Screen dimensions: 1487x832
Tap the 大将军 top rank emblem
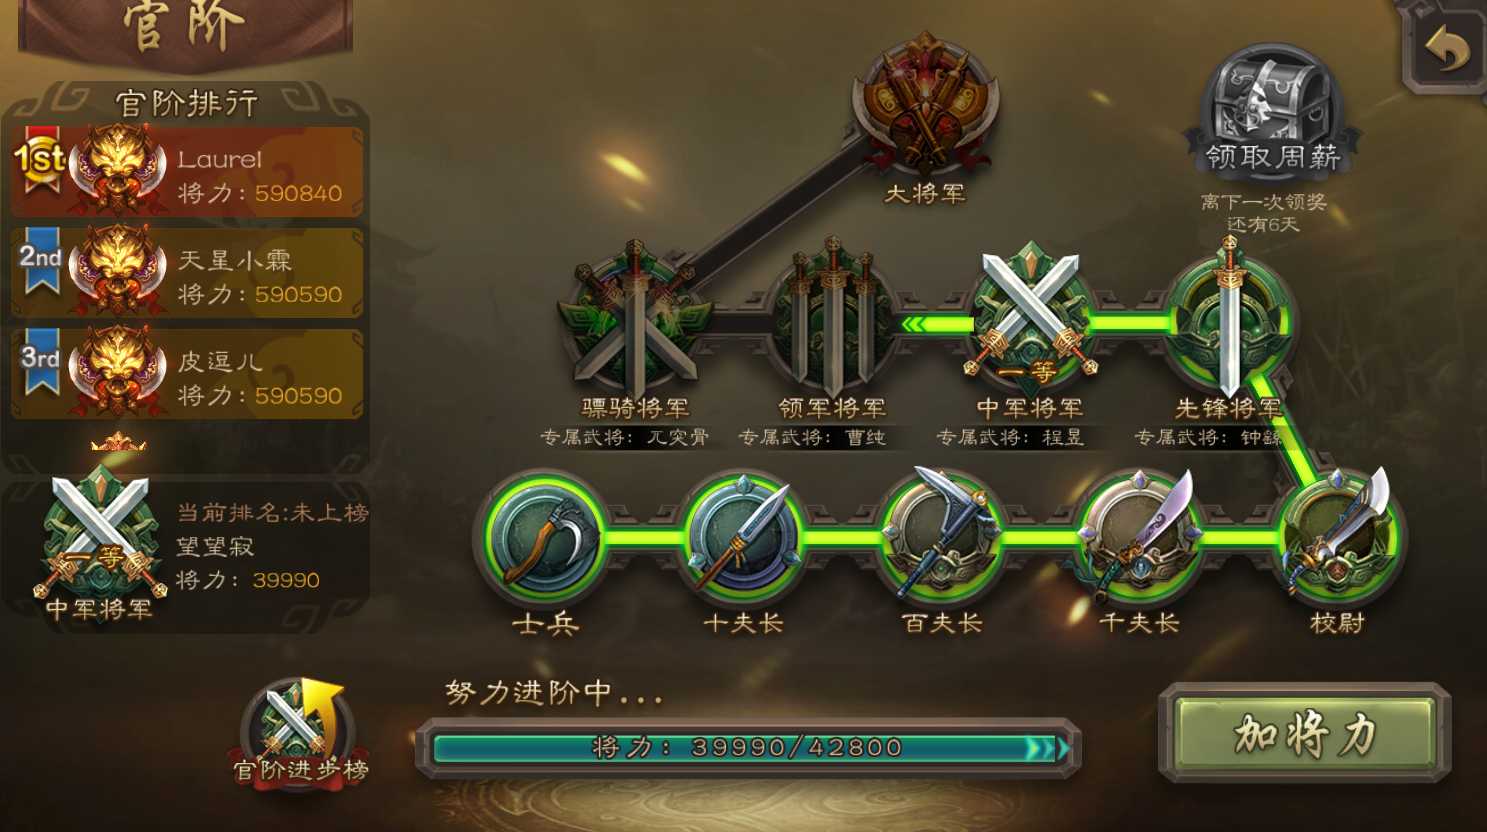[925, 105]
